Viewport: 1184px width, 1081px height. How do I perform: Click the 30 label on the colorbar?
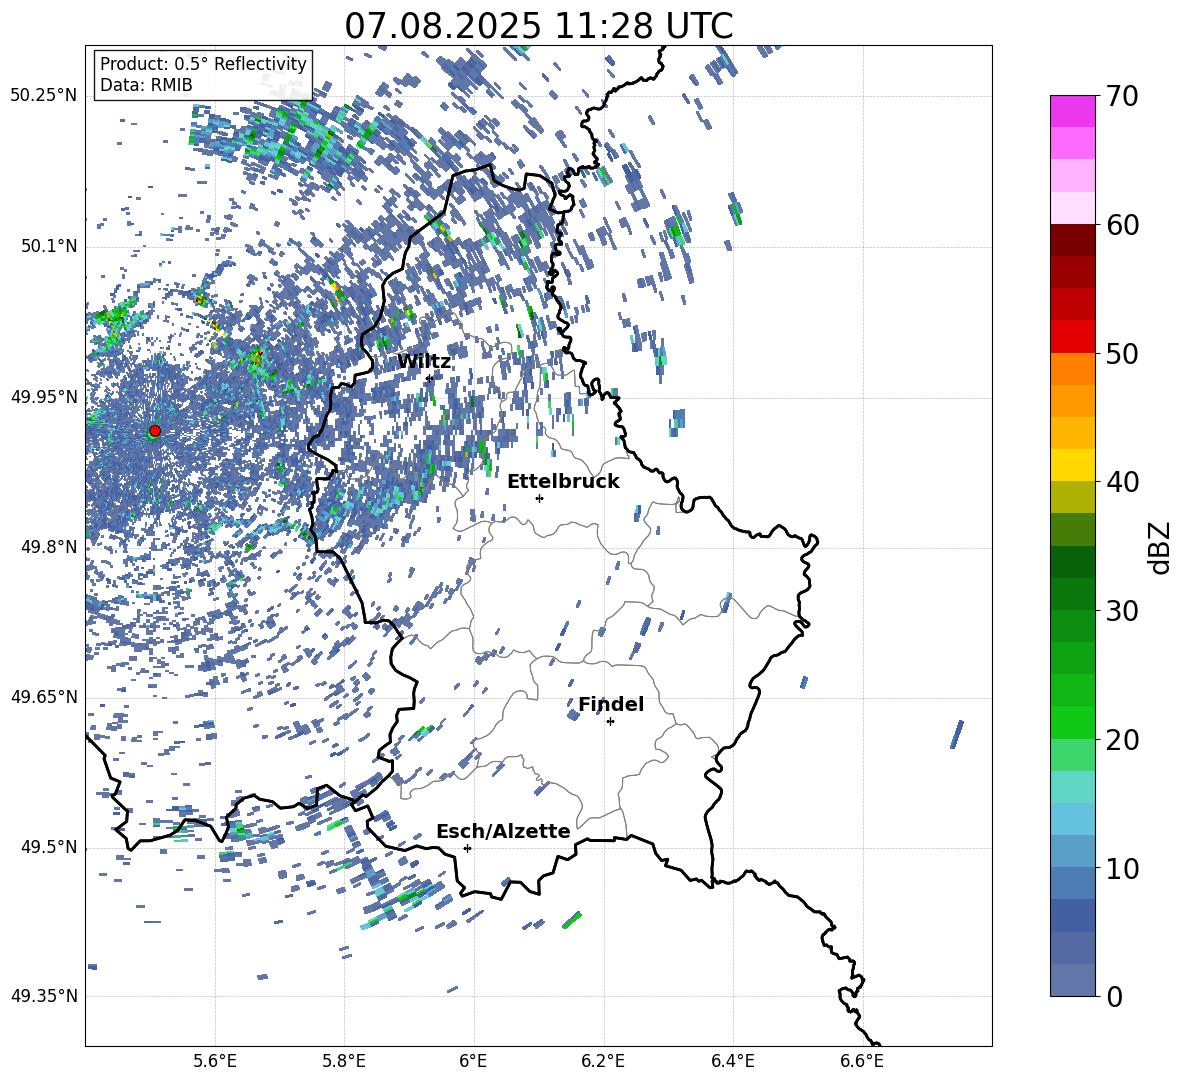[x=1122, y=611]
